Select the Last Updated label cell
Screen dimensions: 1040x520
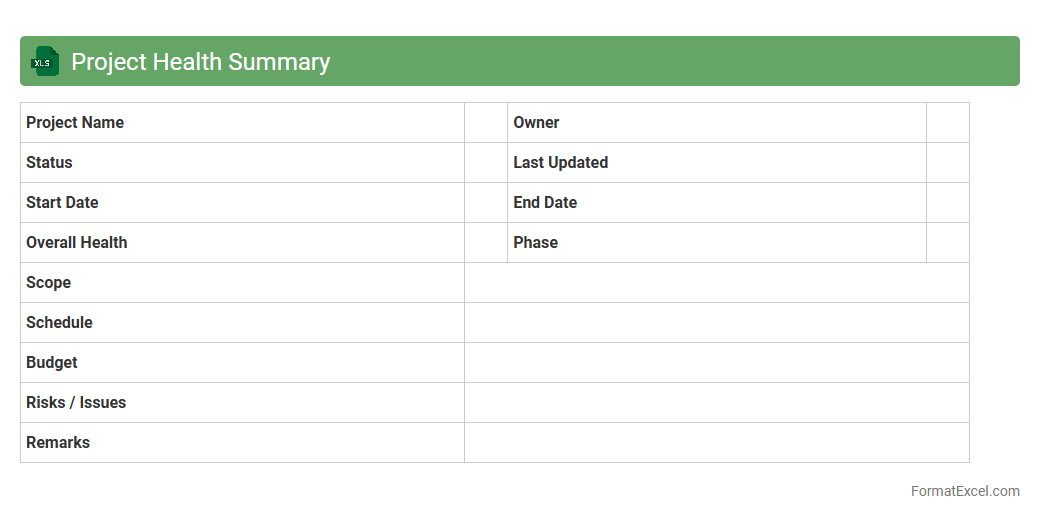click(x=716, y=163)
